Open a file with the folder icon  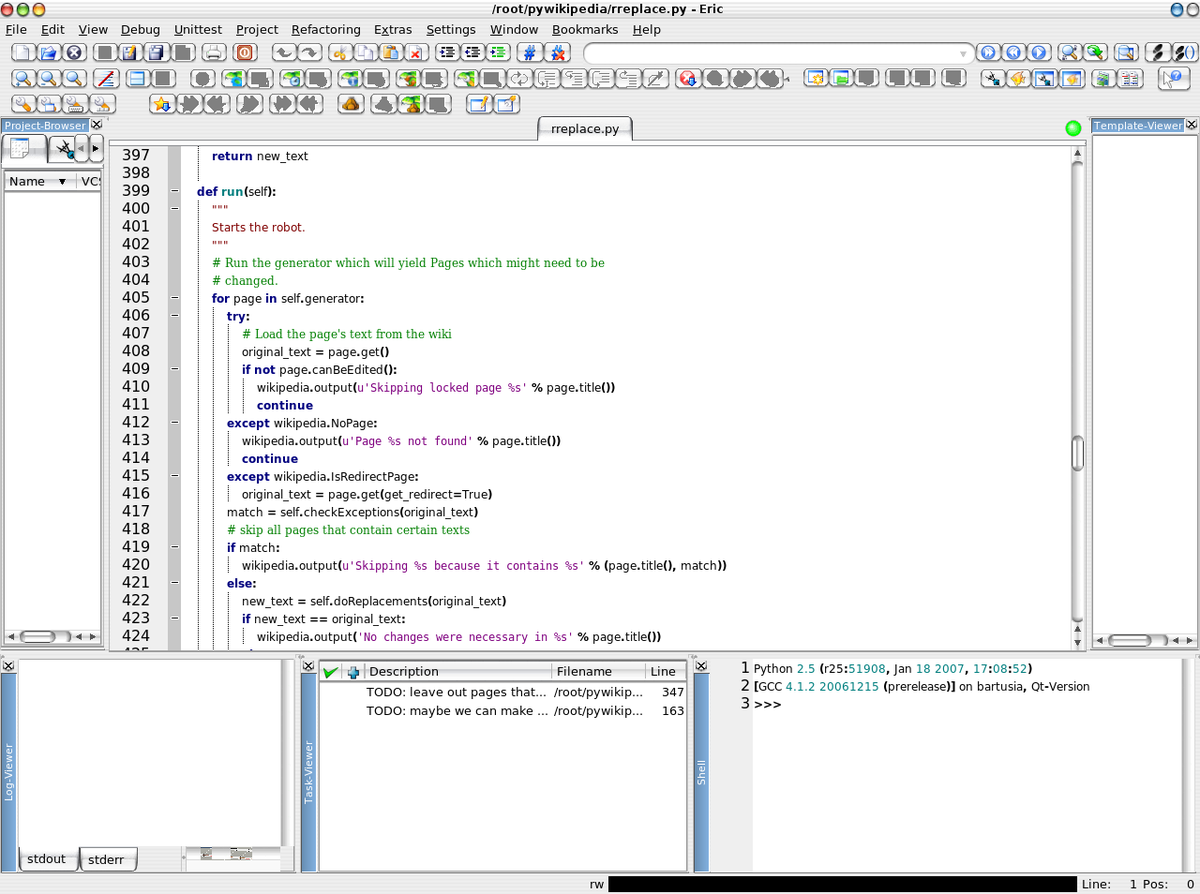point(48,53)
